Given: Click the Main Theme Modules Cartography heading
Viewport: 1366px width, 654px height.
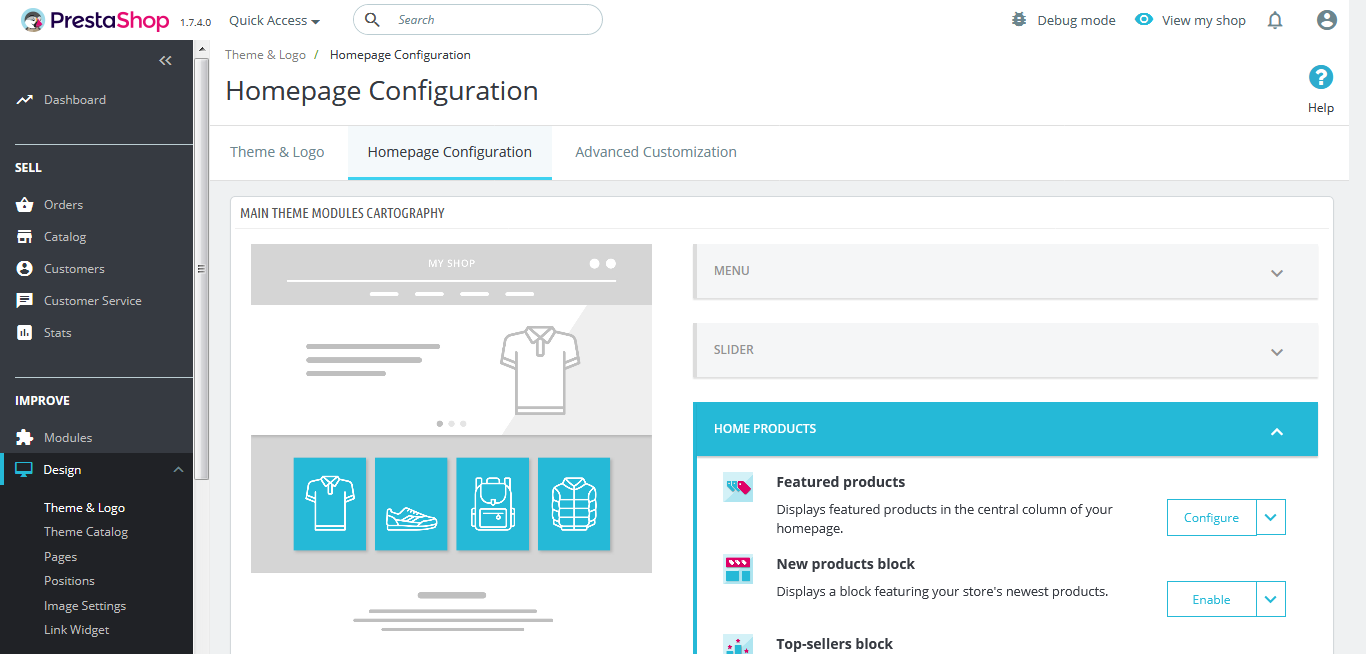Looking at the screenshot, I should (x=343, y=213).
